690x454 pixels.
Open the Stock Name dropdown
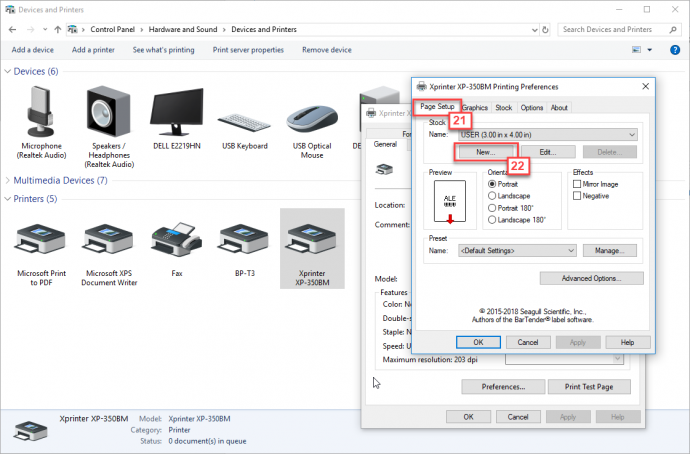(x=547, y=135)
